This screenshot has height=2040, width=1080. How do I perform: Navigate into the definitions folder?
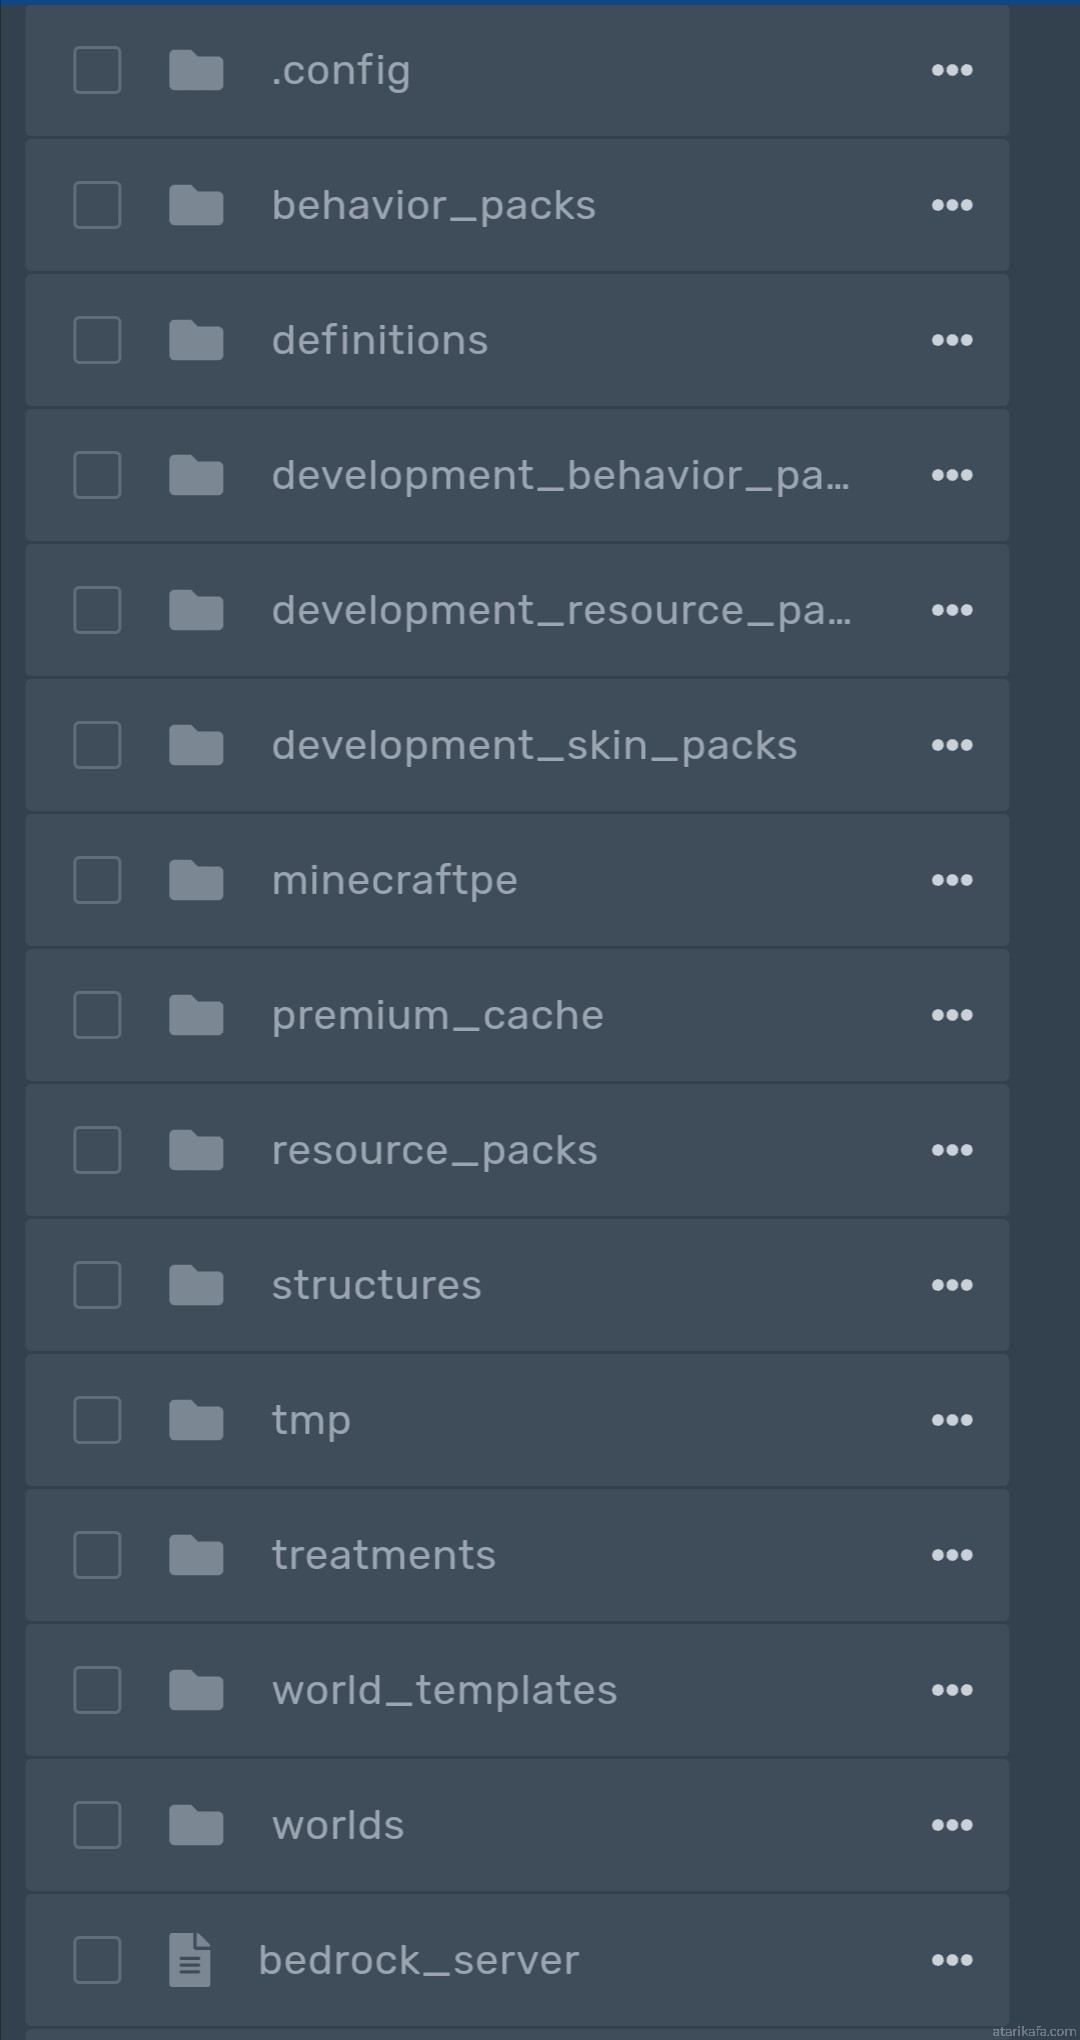coord(380,340)
